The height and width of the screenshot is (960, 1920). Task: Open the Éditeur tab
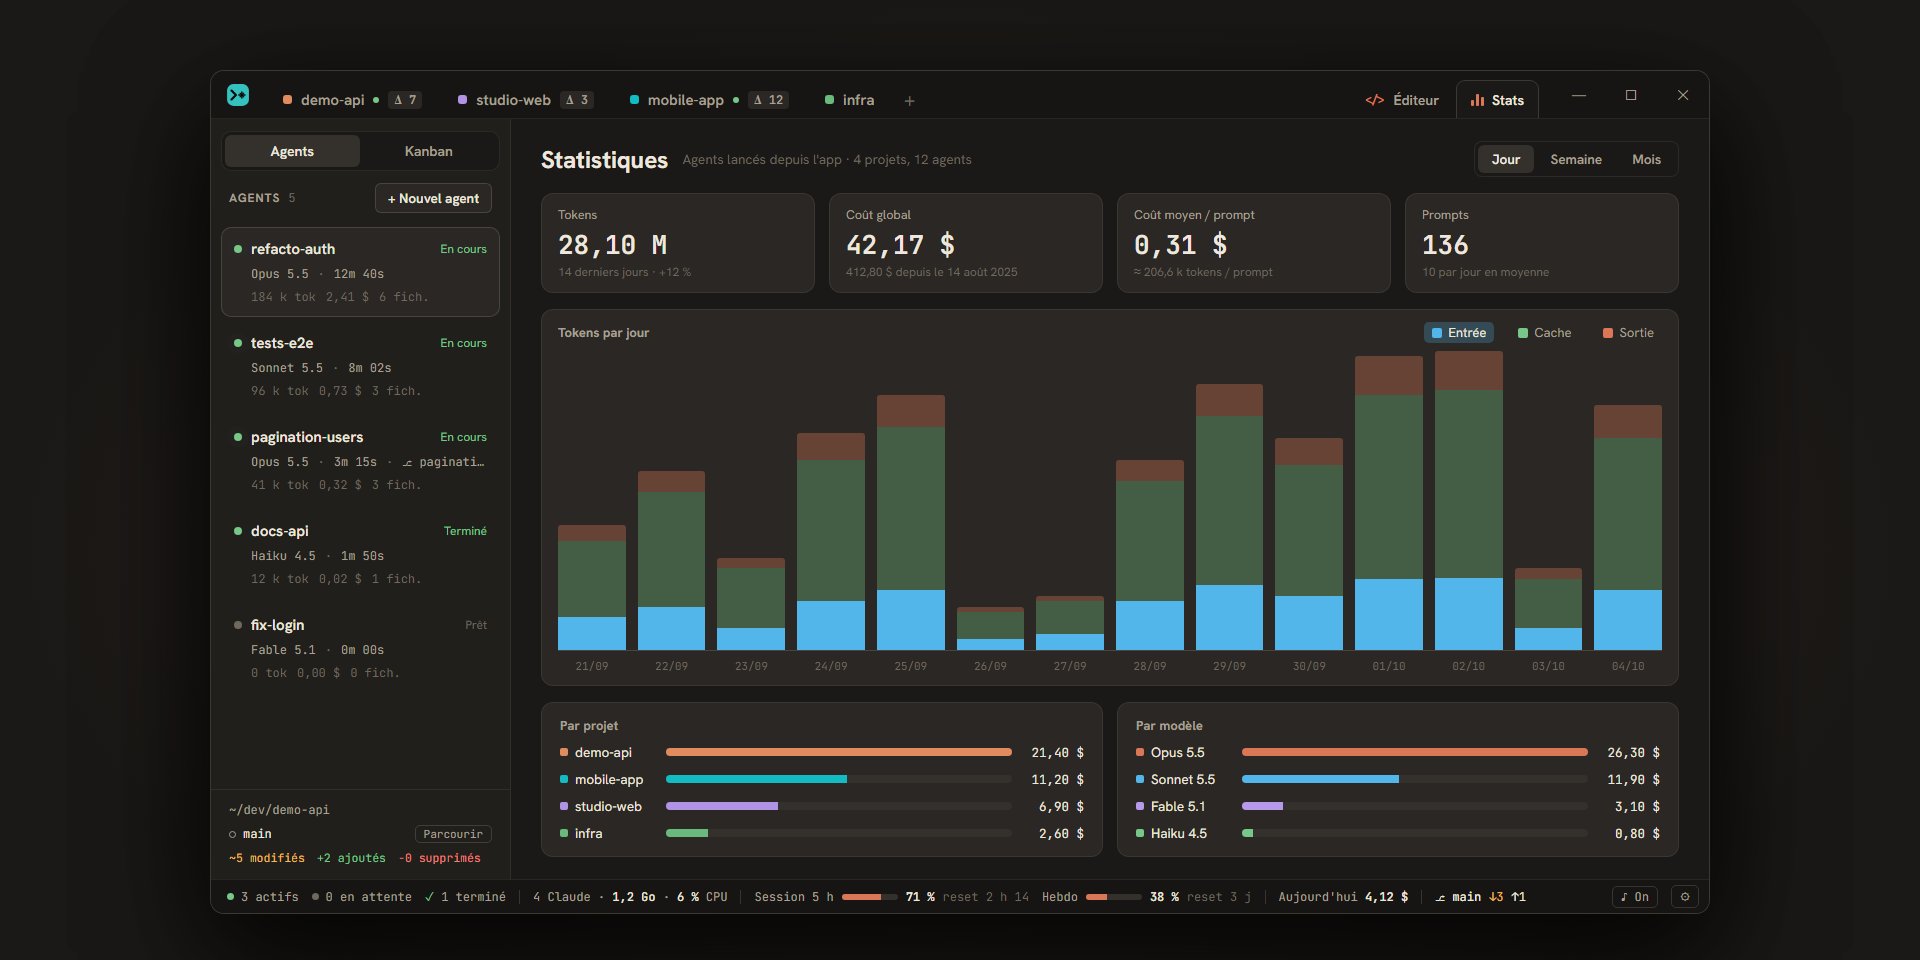pos(1402,100)
